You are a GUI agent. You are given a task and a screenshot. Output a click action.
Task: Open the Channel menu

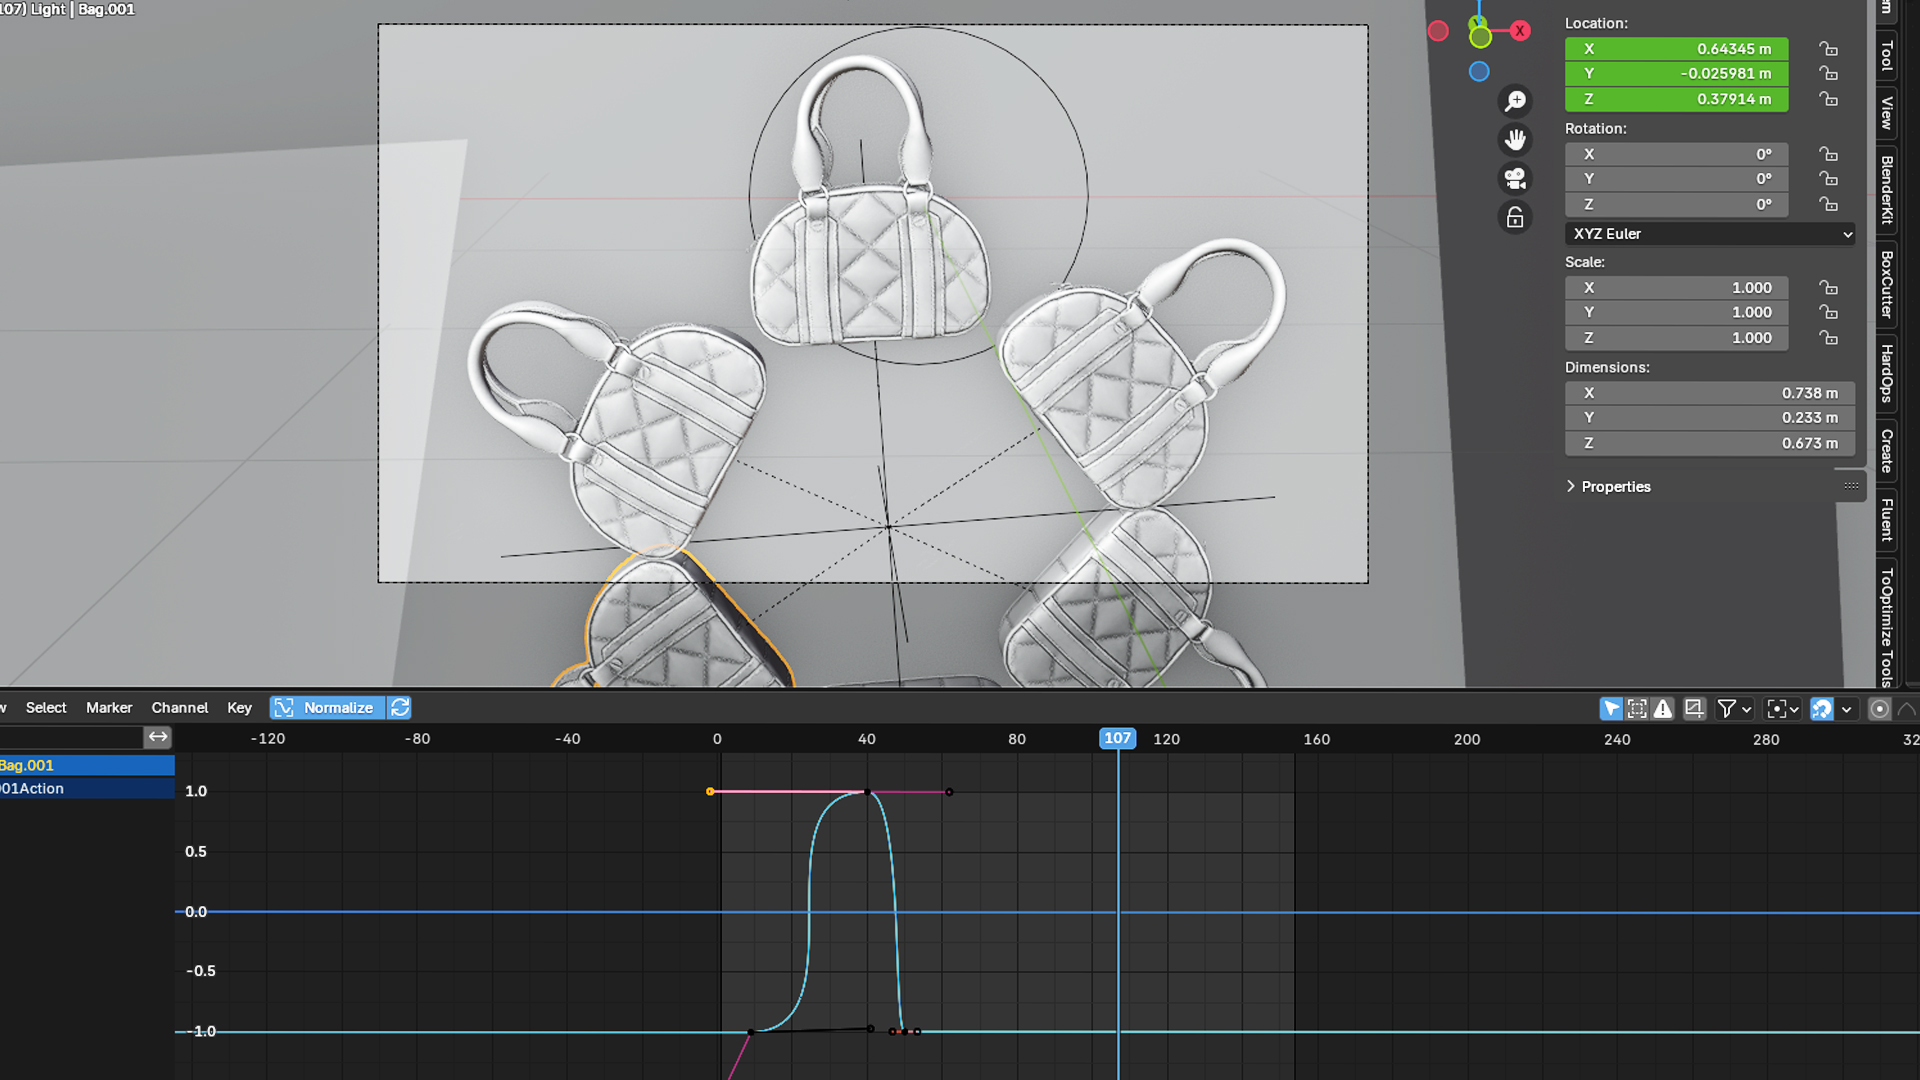[x=179, y=708]
